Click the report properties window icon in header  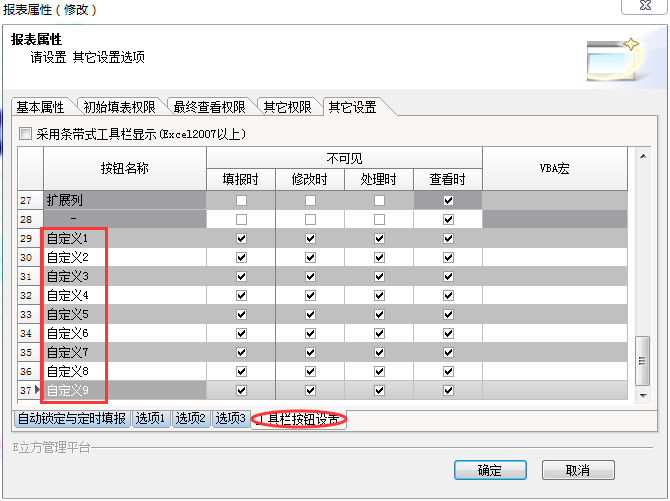[x=612, y=59]
